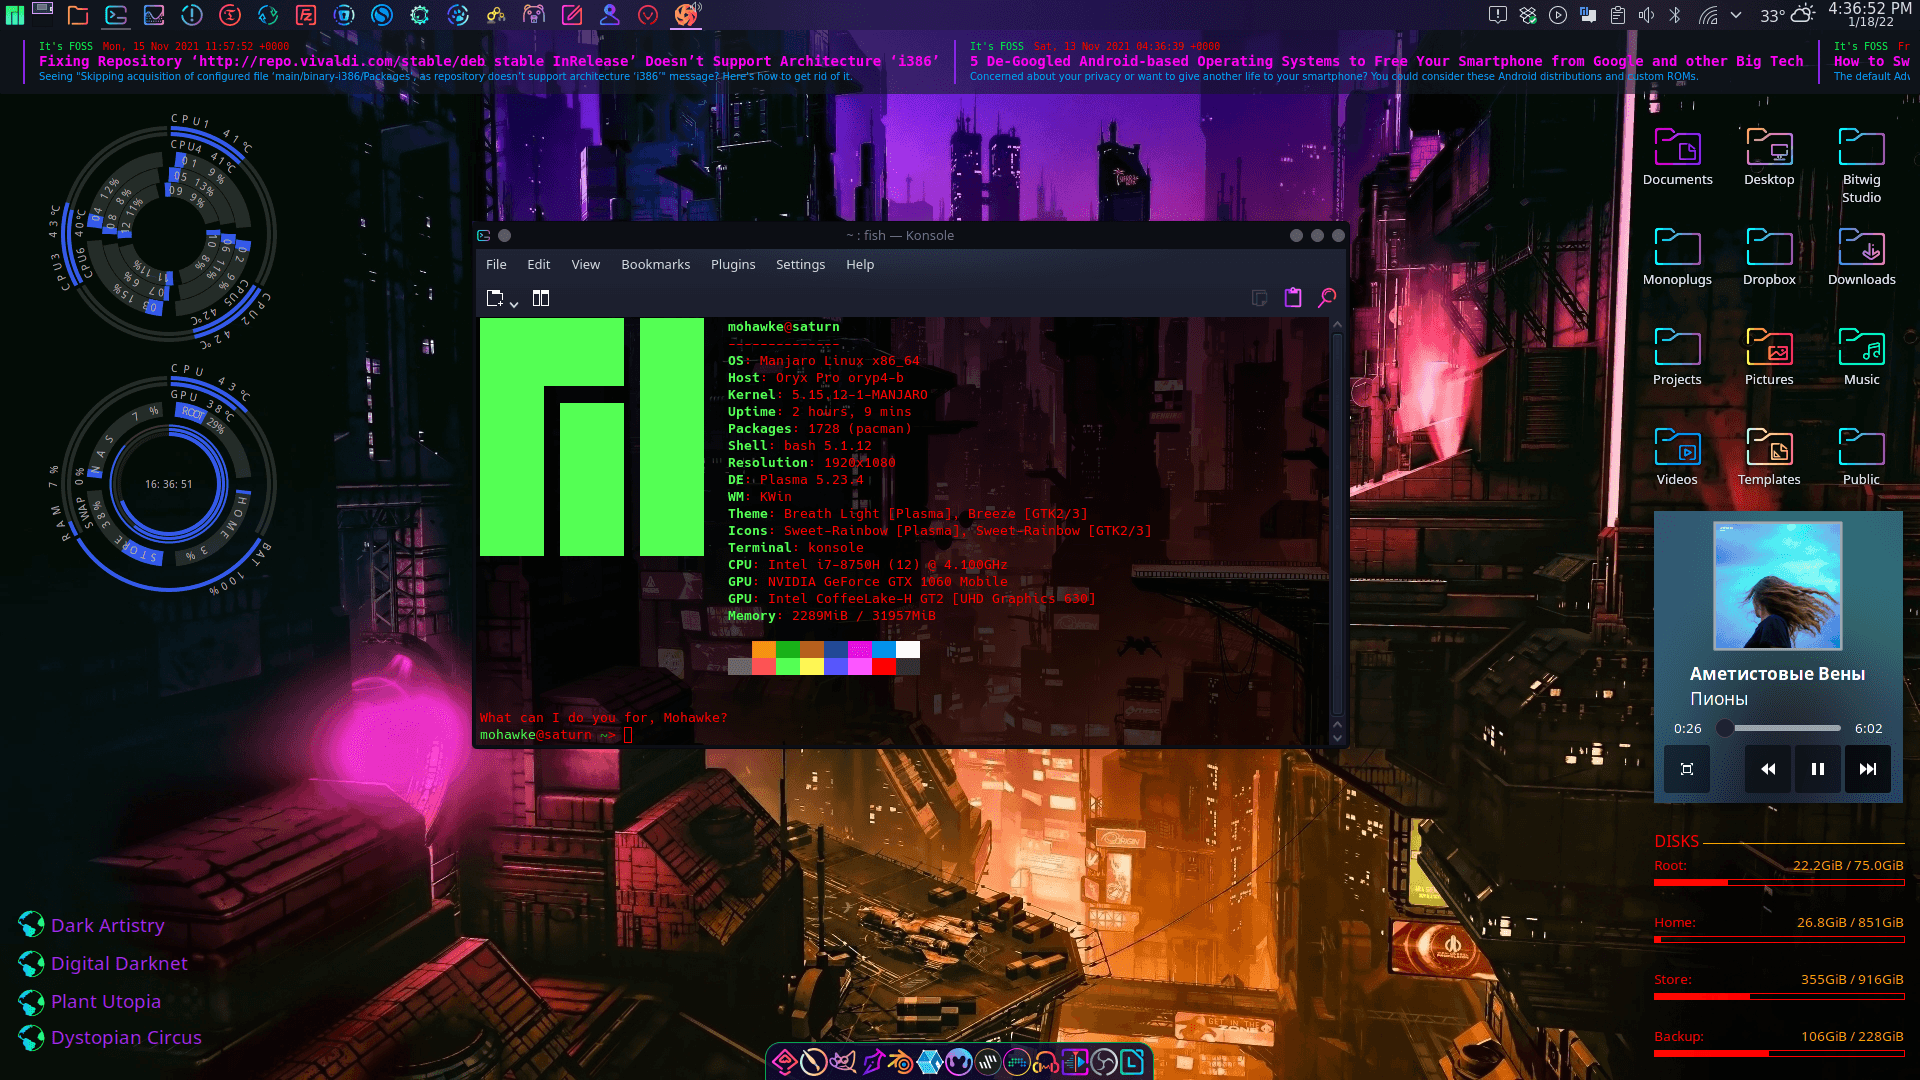This screenshot has height=1080, width=1920.
Task: Click the Dropbox tray icon
Action: pos(1527,15)
